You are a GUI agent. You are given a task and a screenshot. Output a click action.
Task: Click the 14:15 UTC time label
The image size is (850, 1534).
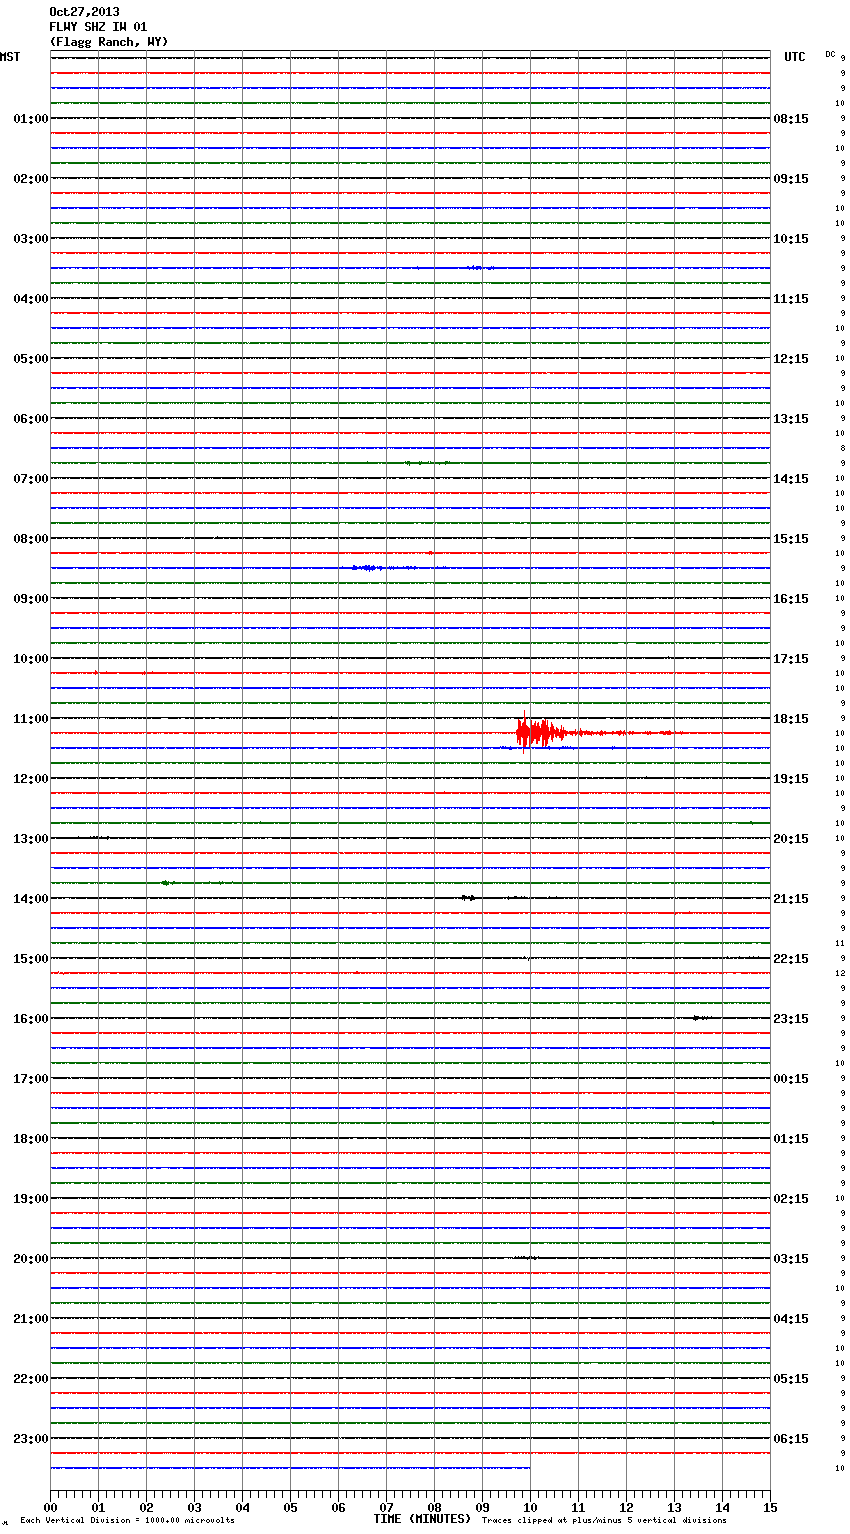click(791, 479)
